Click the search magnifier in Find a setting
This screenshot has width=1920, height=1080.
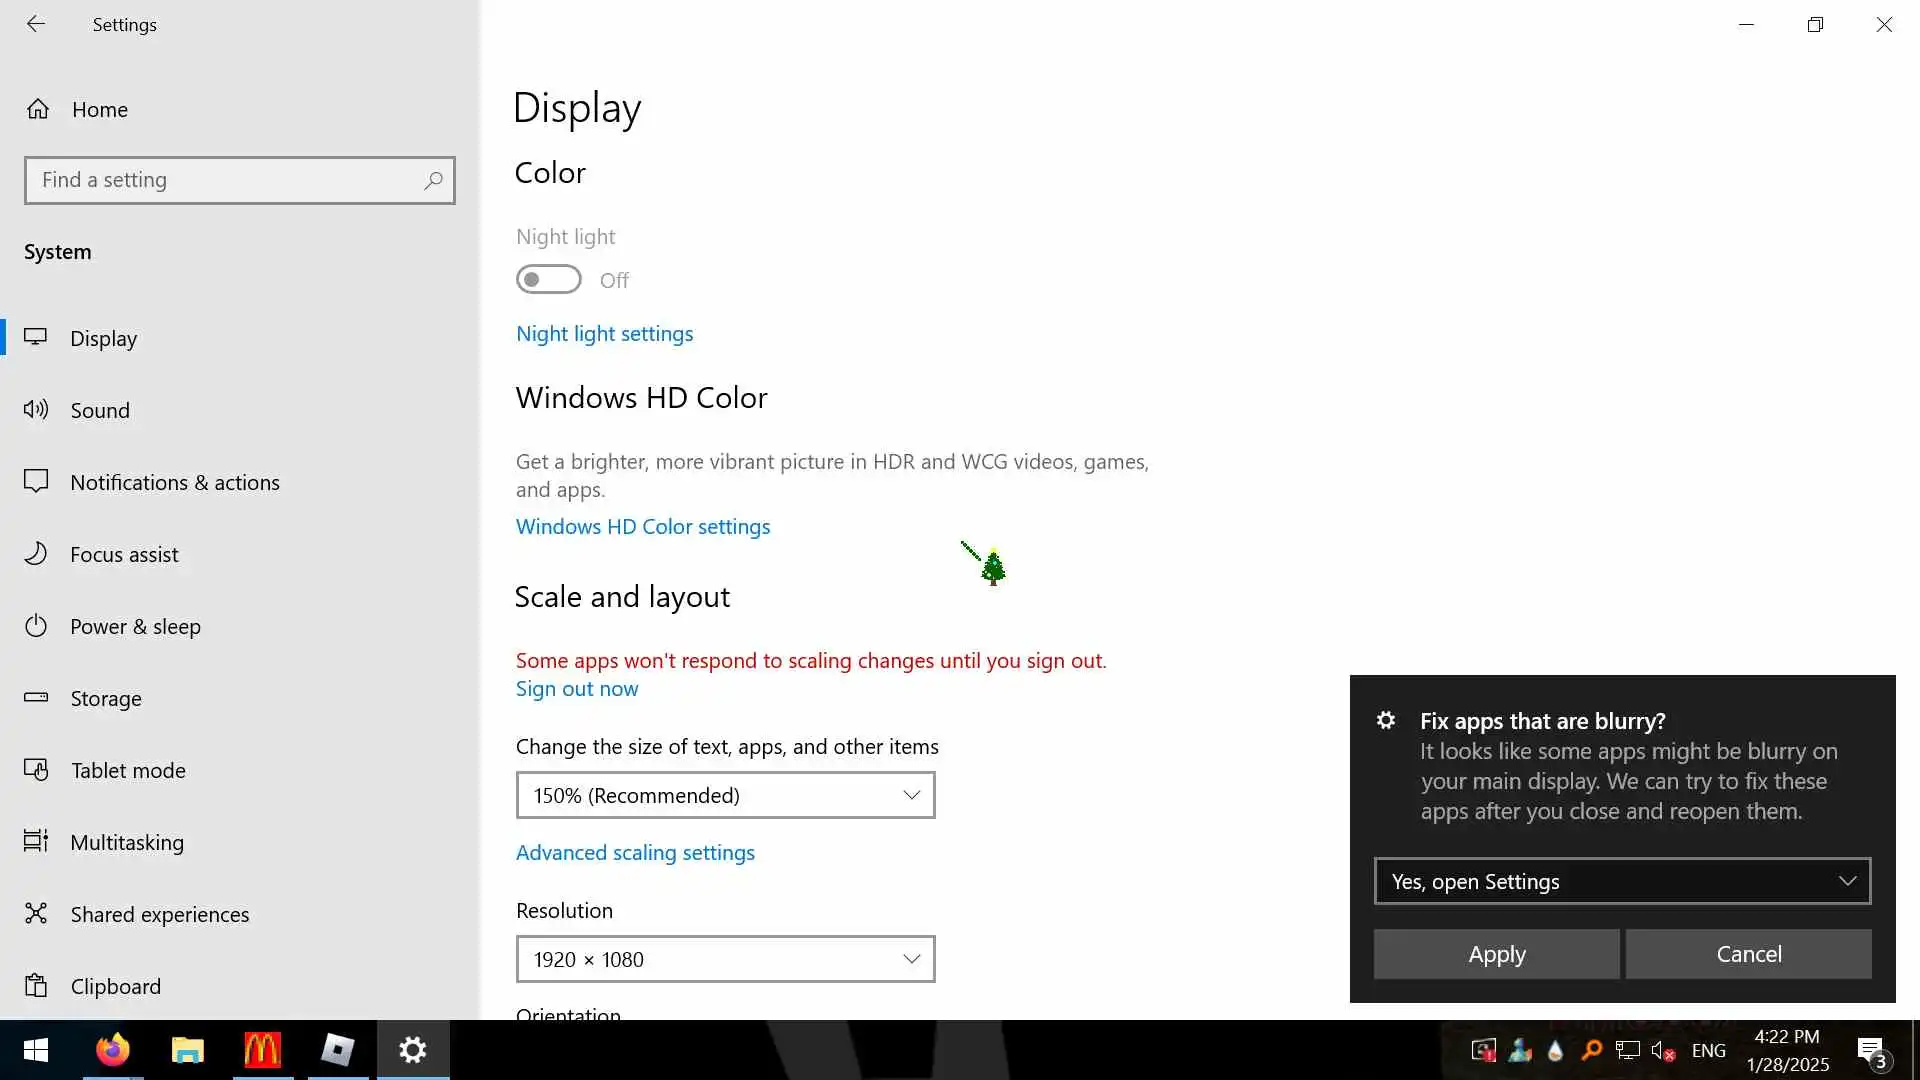[433, 181]
